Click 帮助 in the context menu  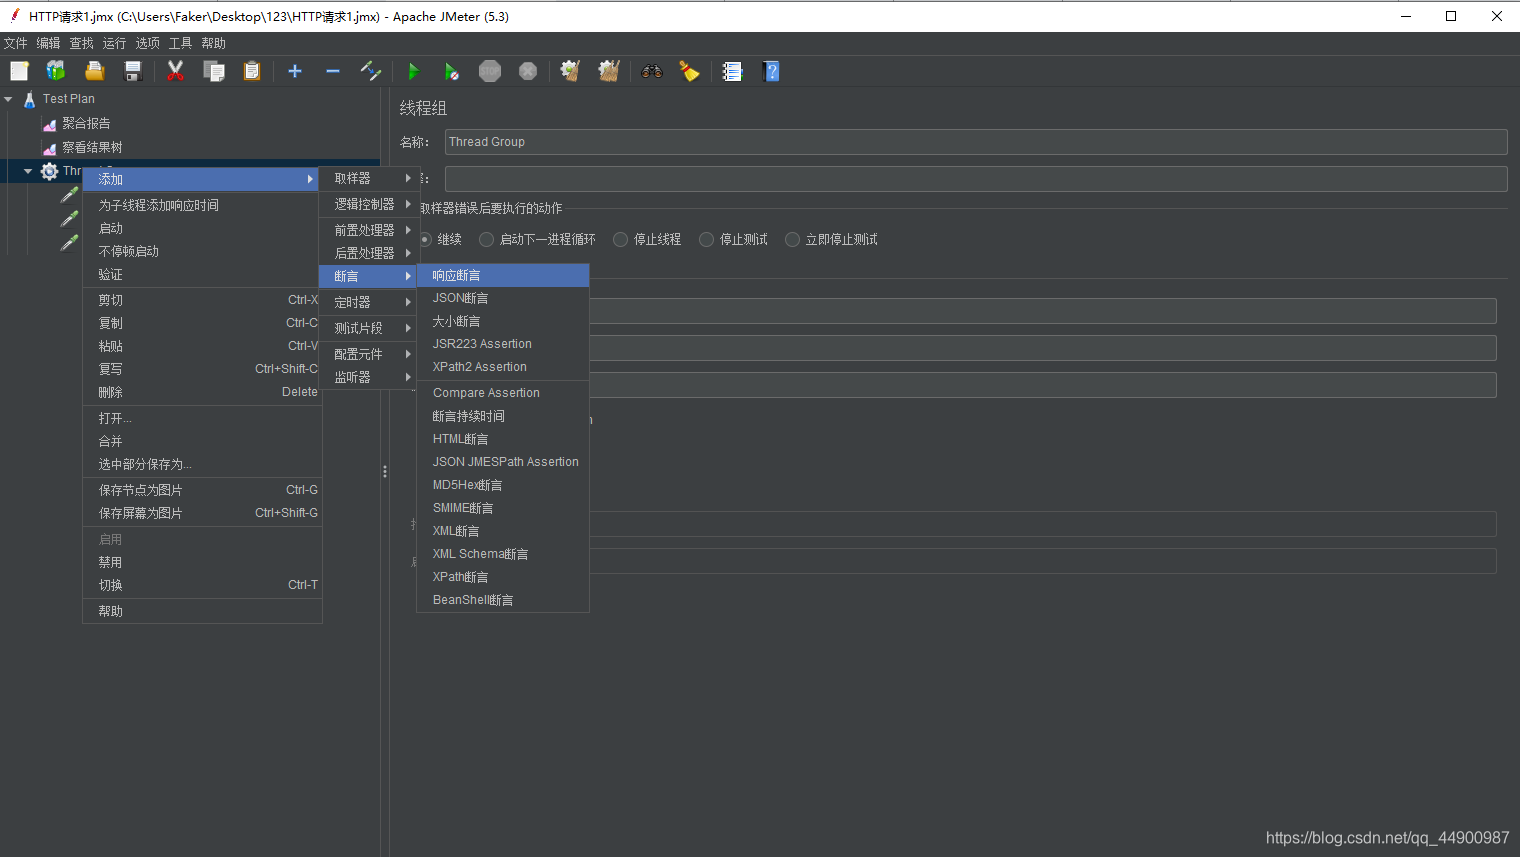[x=202, y=611]
